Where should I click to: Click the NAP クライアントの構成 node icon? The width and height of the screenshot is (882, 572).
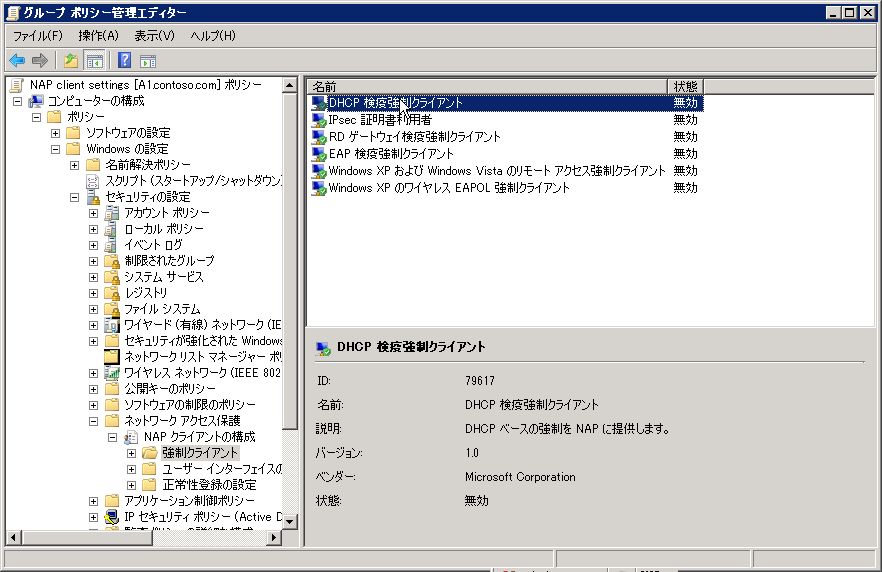tap(131, 437)
